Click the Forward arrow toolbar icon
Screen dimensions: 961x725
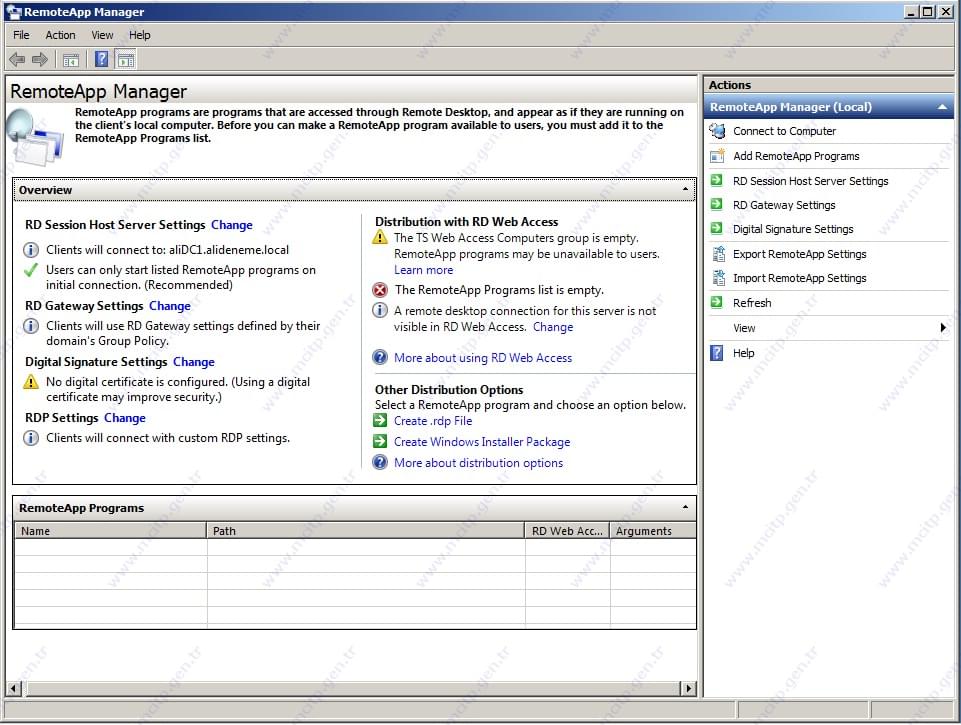(x=40, y=59)
